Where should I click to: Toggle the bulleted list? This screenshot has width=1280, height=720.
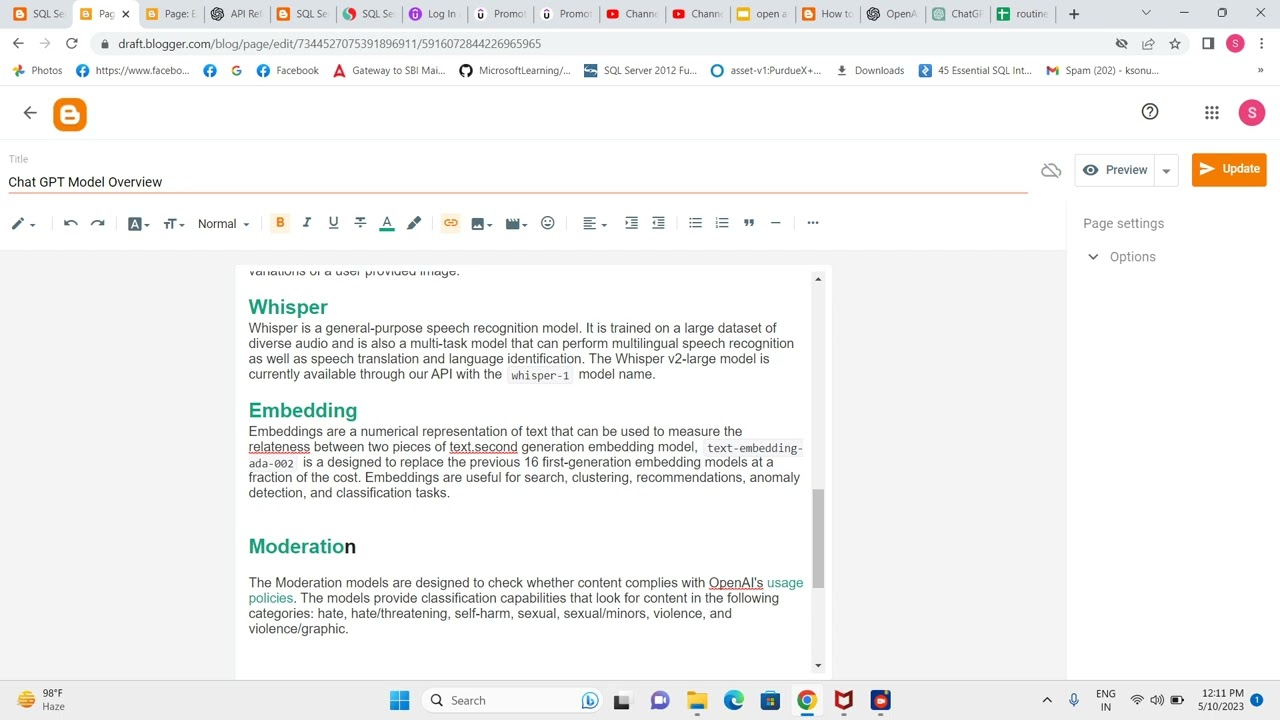[x=695, y=223]
